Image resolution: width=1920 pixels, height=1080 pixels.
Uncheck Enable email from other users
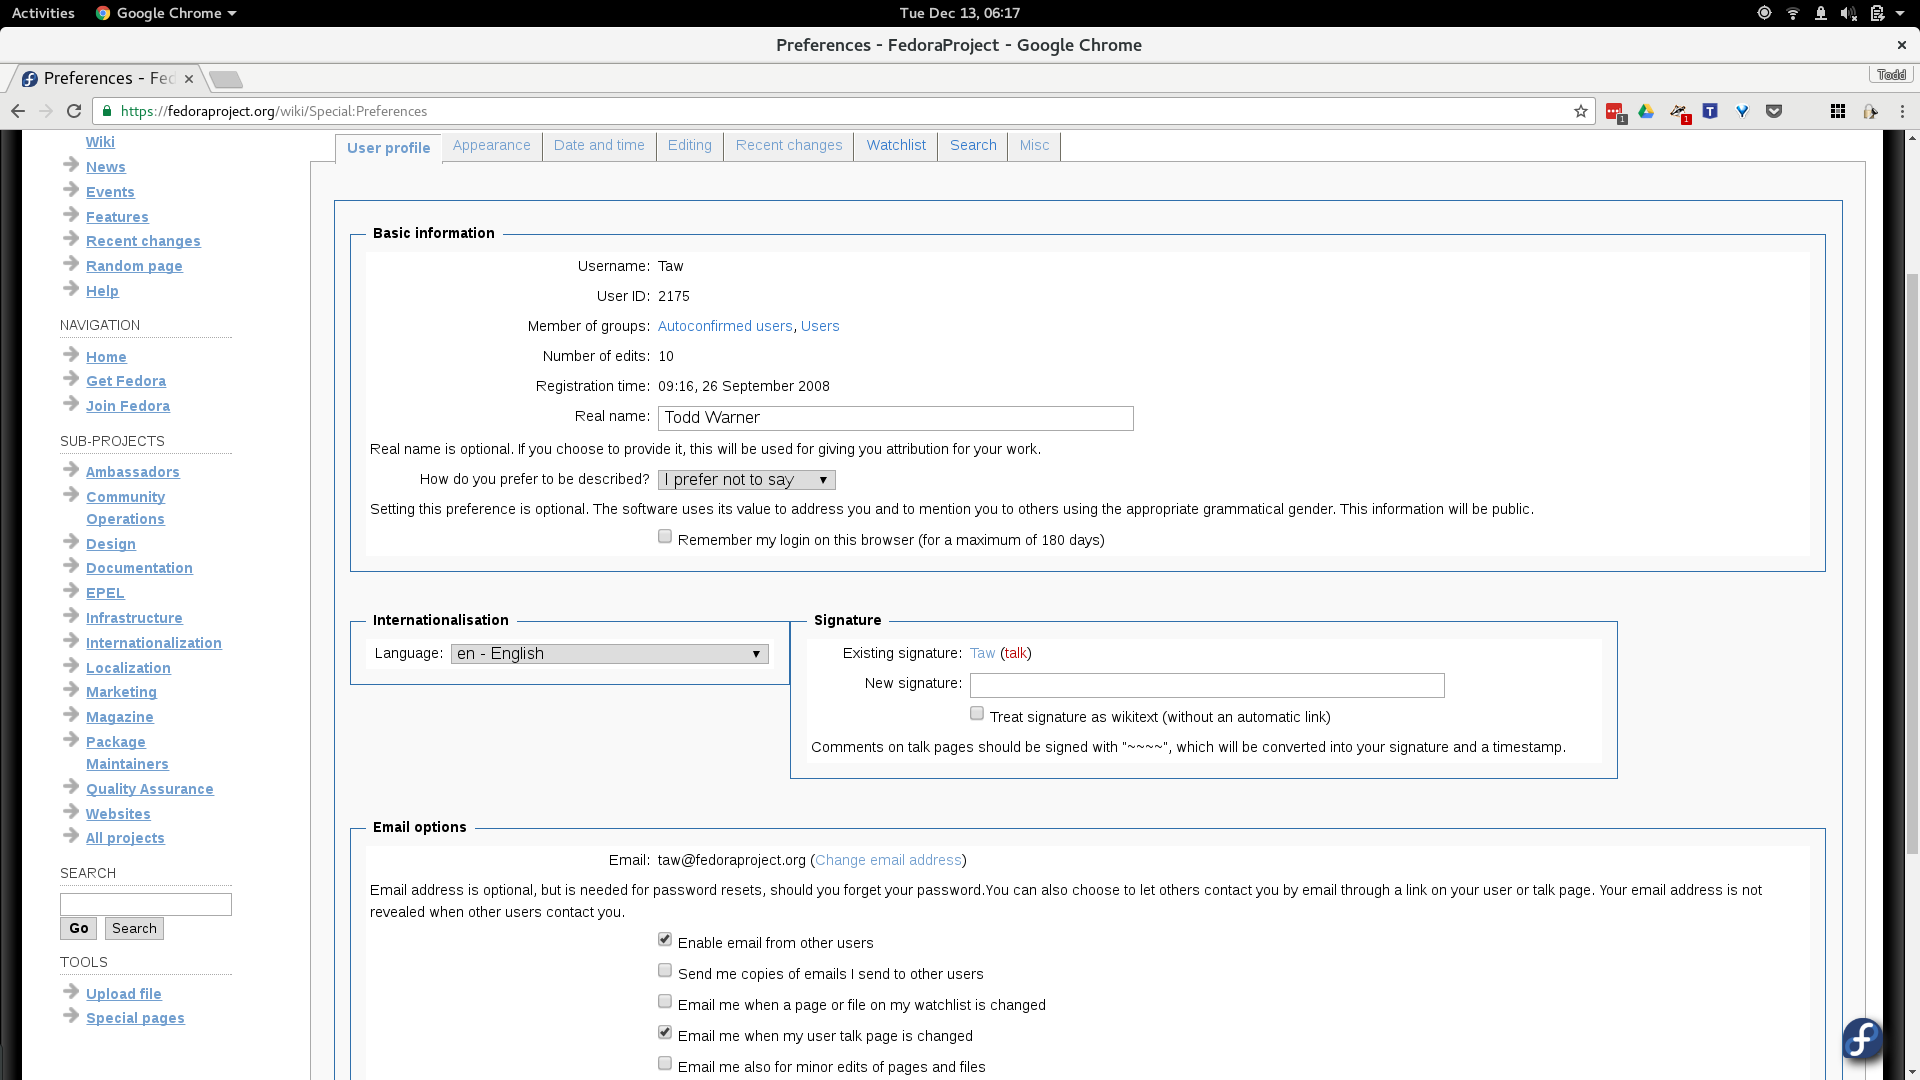click(665, 940)
